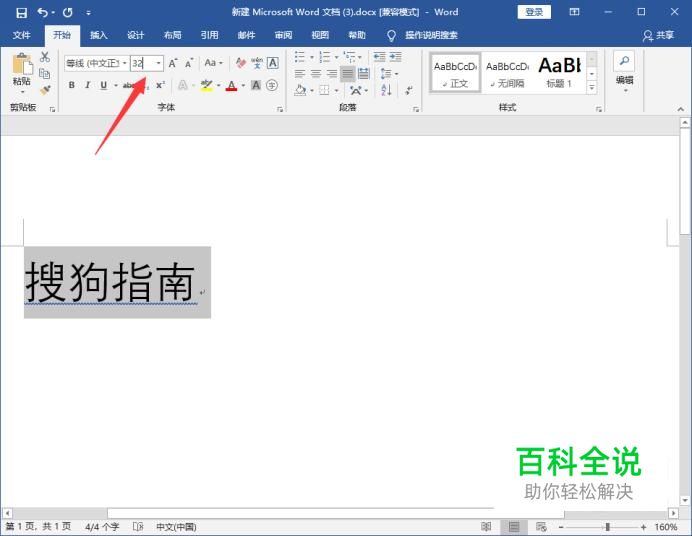Open the font name dropdown

124,63
